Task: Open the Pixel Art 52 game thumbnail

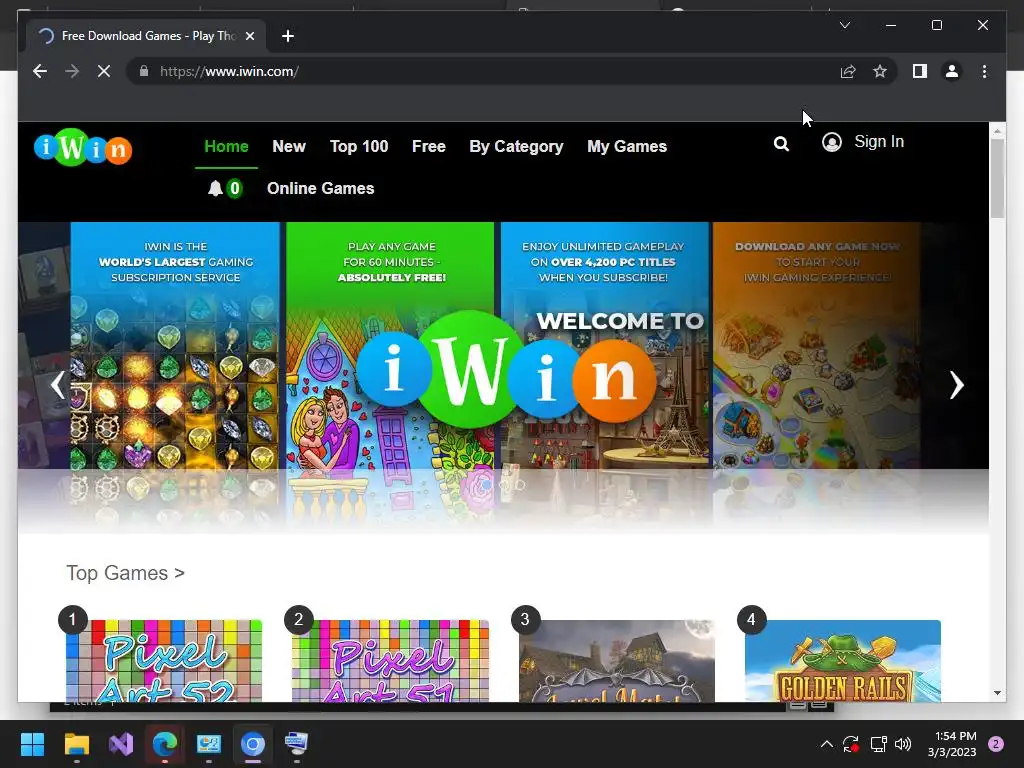Action: [164, 661]
